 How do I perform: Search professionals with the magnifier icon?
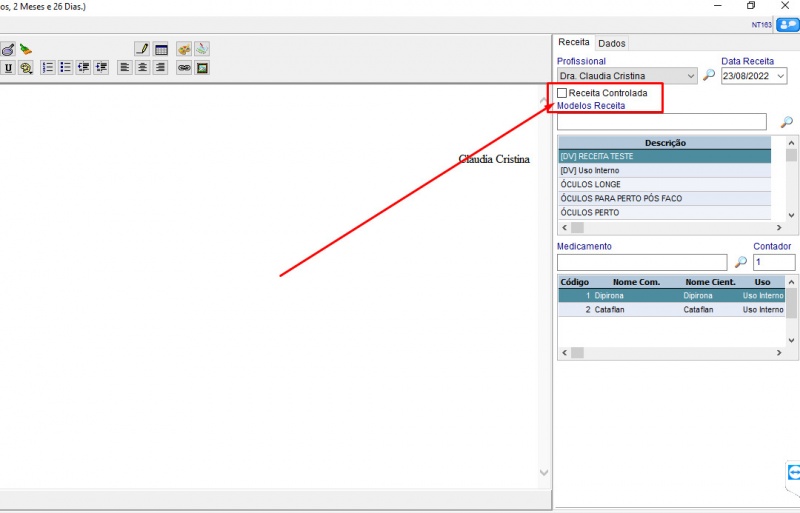coord(709,76)
